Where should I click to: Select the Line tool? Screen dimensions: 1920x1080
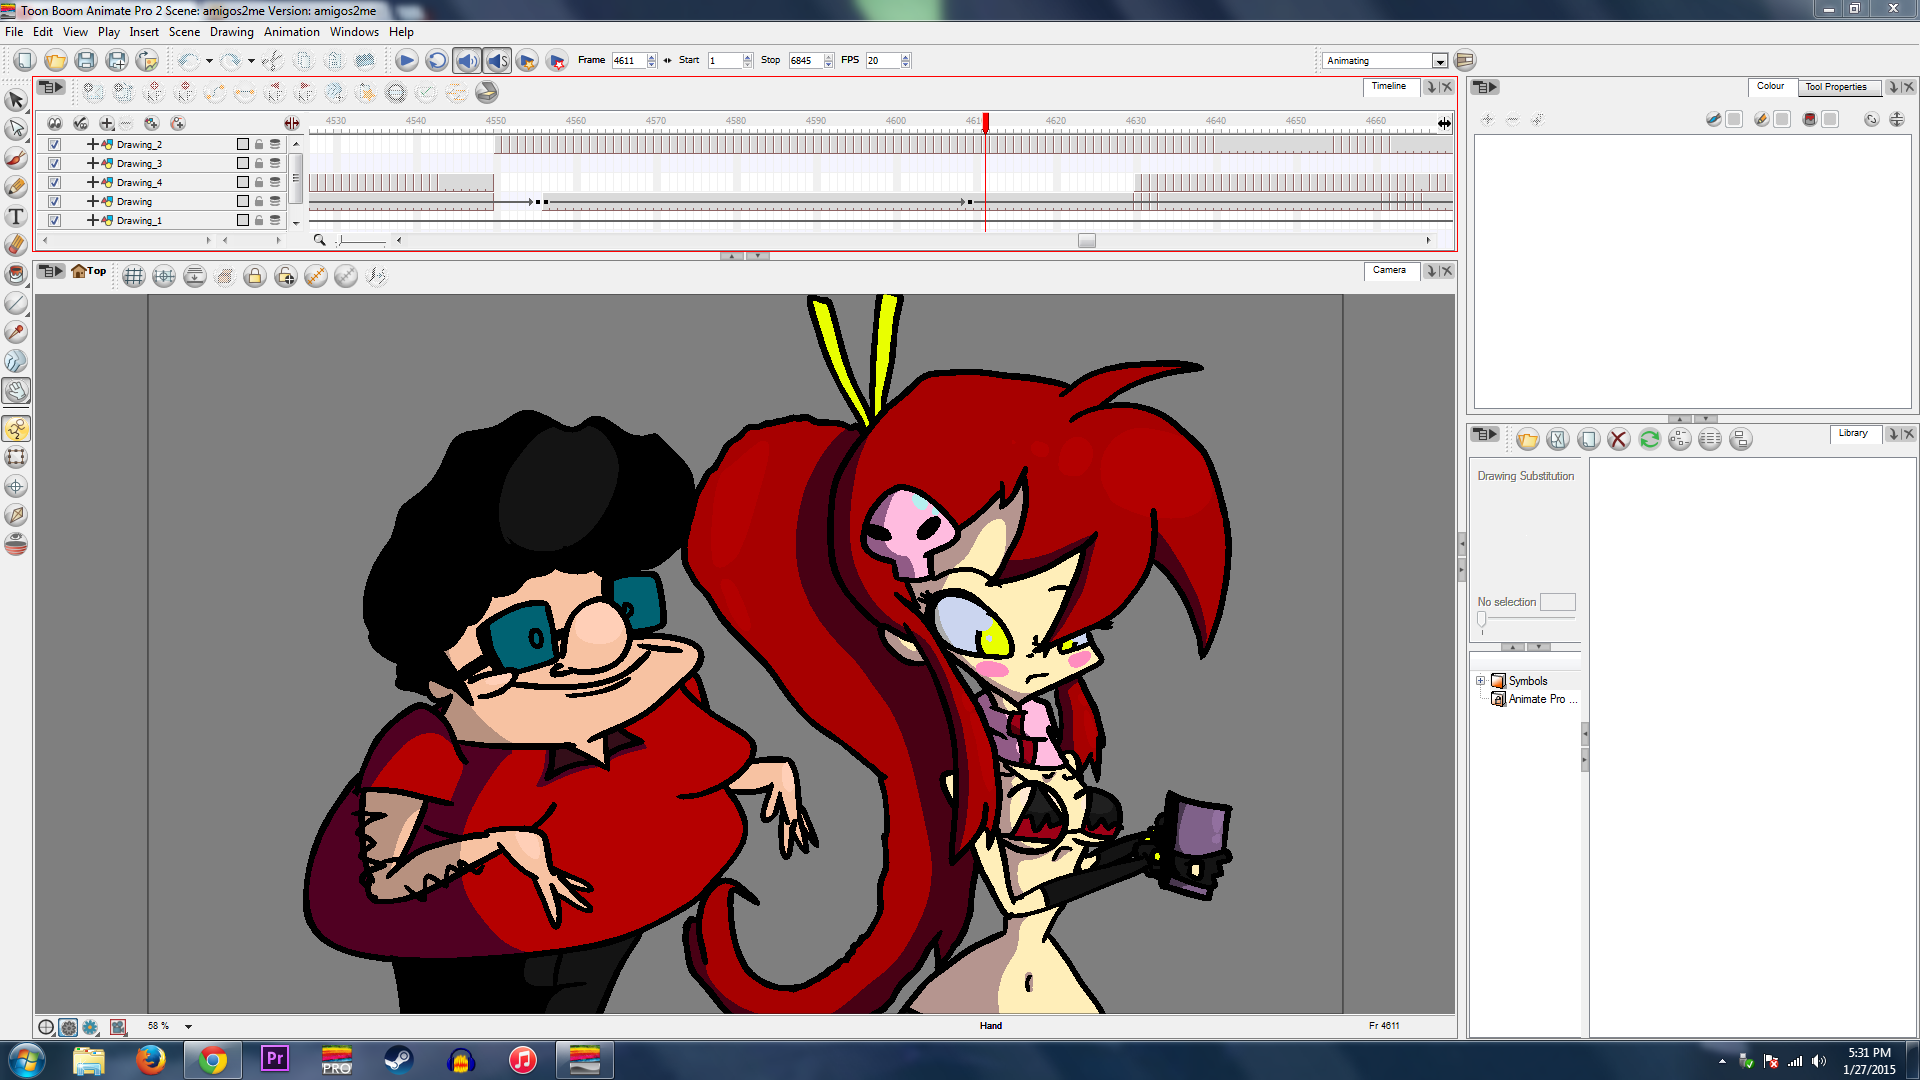coord(16,302)
